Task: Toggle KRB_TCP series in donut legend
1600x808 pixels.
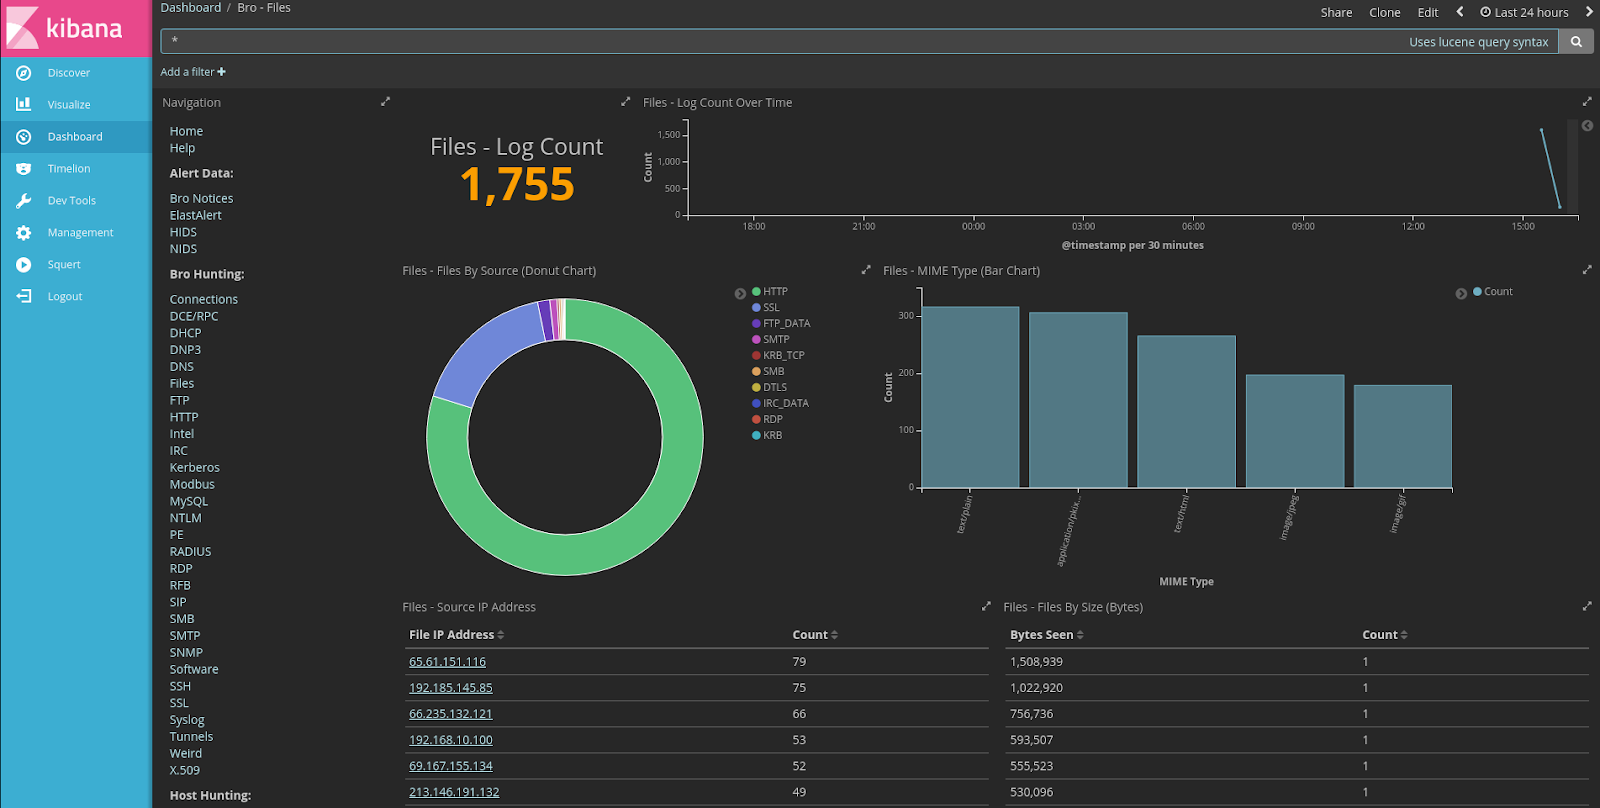Action: [778, 356]
